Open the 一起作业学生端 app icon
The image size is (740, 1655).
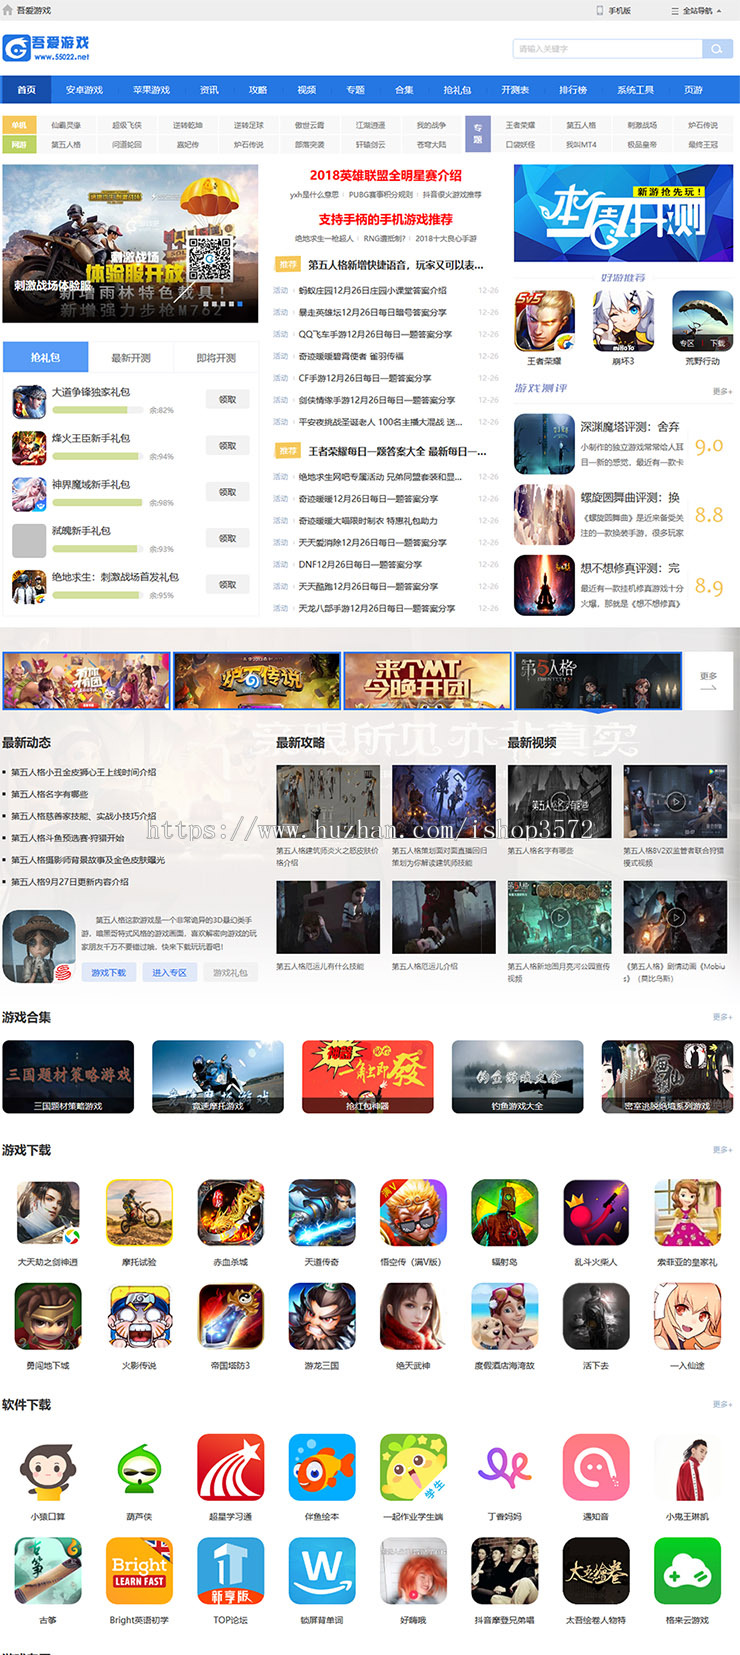[413, 1467]
